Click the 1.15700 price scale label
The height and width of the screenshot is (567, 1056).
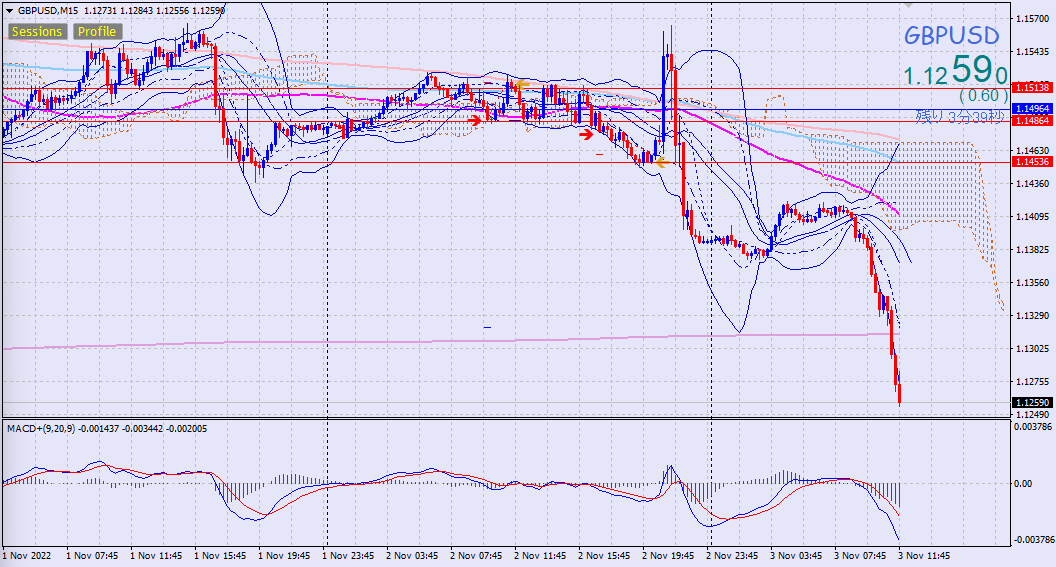(1032, 18)
